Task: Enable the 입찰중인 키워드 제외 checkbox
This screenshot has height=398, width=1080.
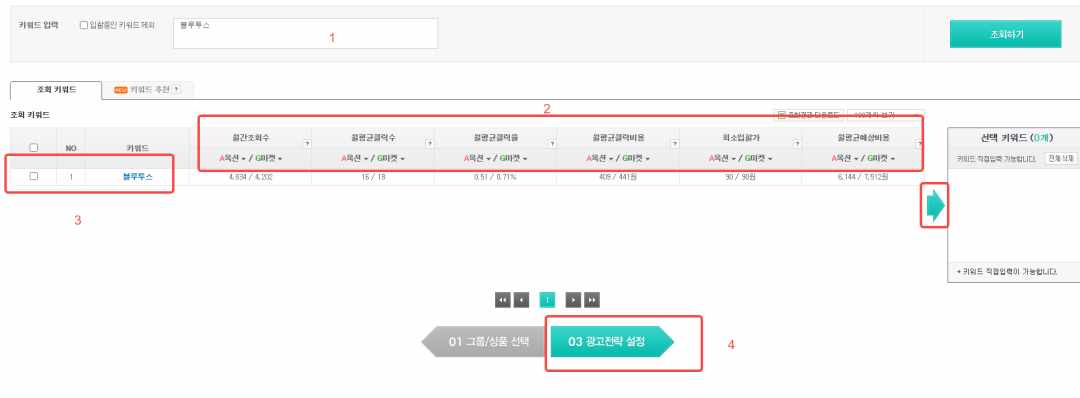Action: pos(83,25)
